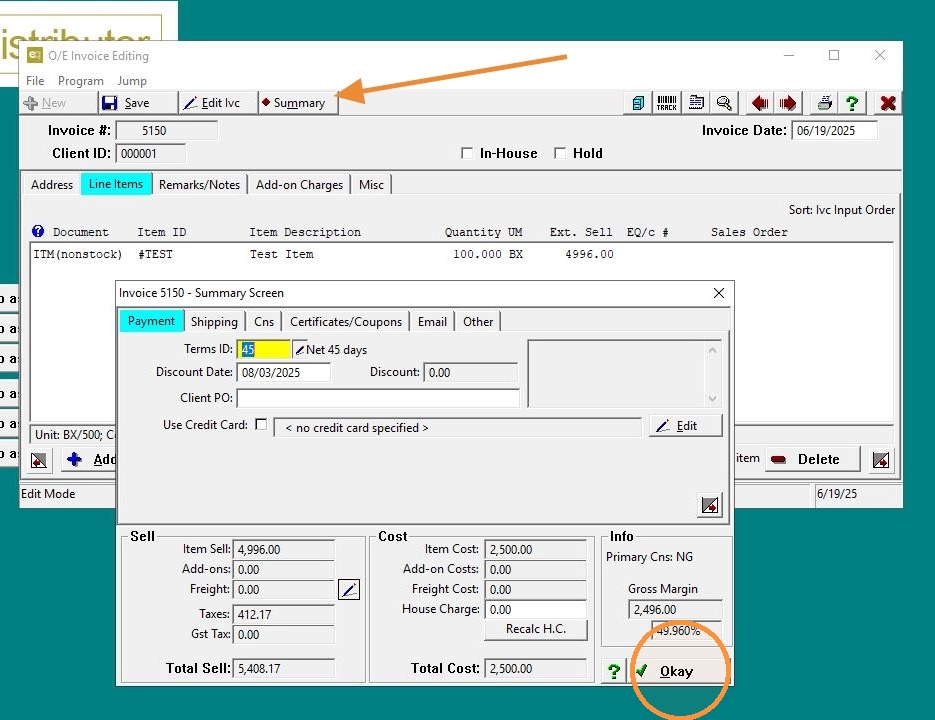The width and height of the screenshot is (935, 720).
Task: Click the bottom-right arrow icon beside Delete
Action: (x=881, y=460)
